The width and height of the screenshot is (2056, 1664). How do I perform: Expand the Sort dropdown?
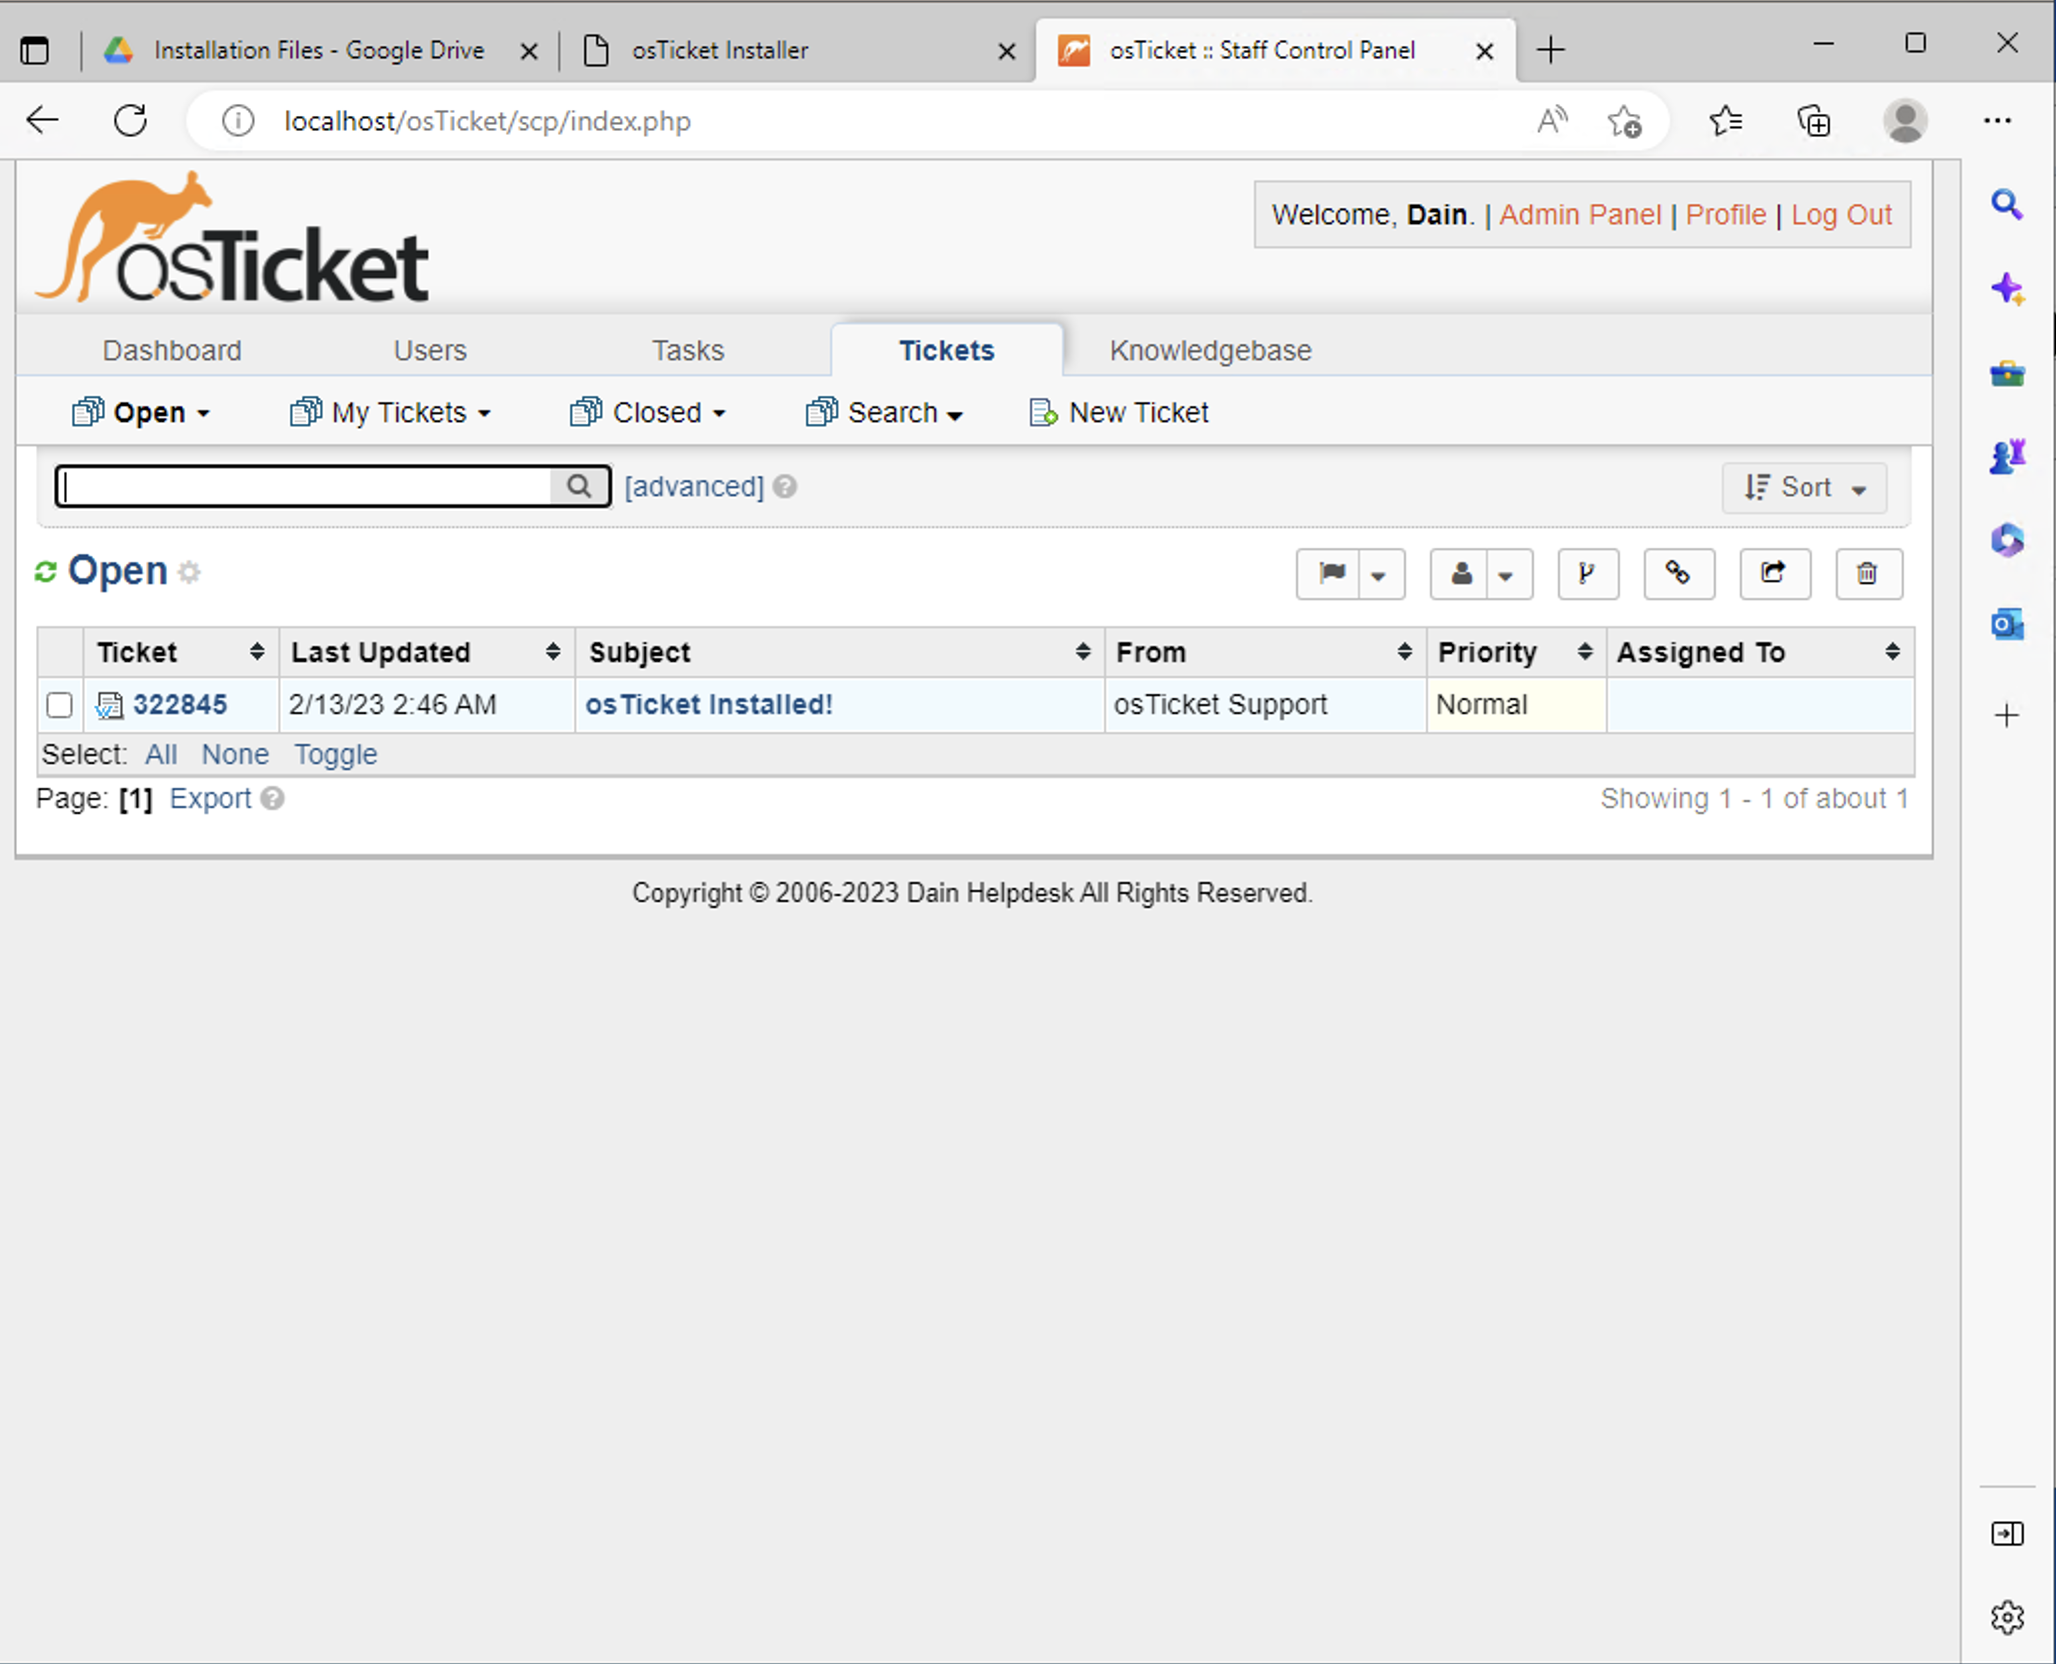click(x=1803, y=487)
